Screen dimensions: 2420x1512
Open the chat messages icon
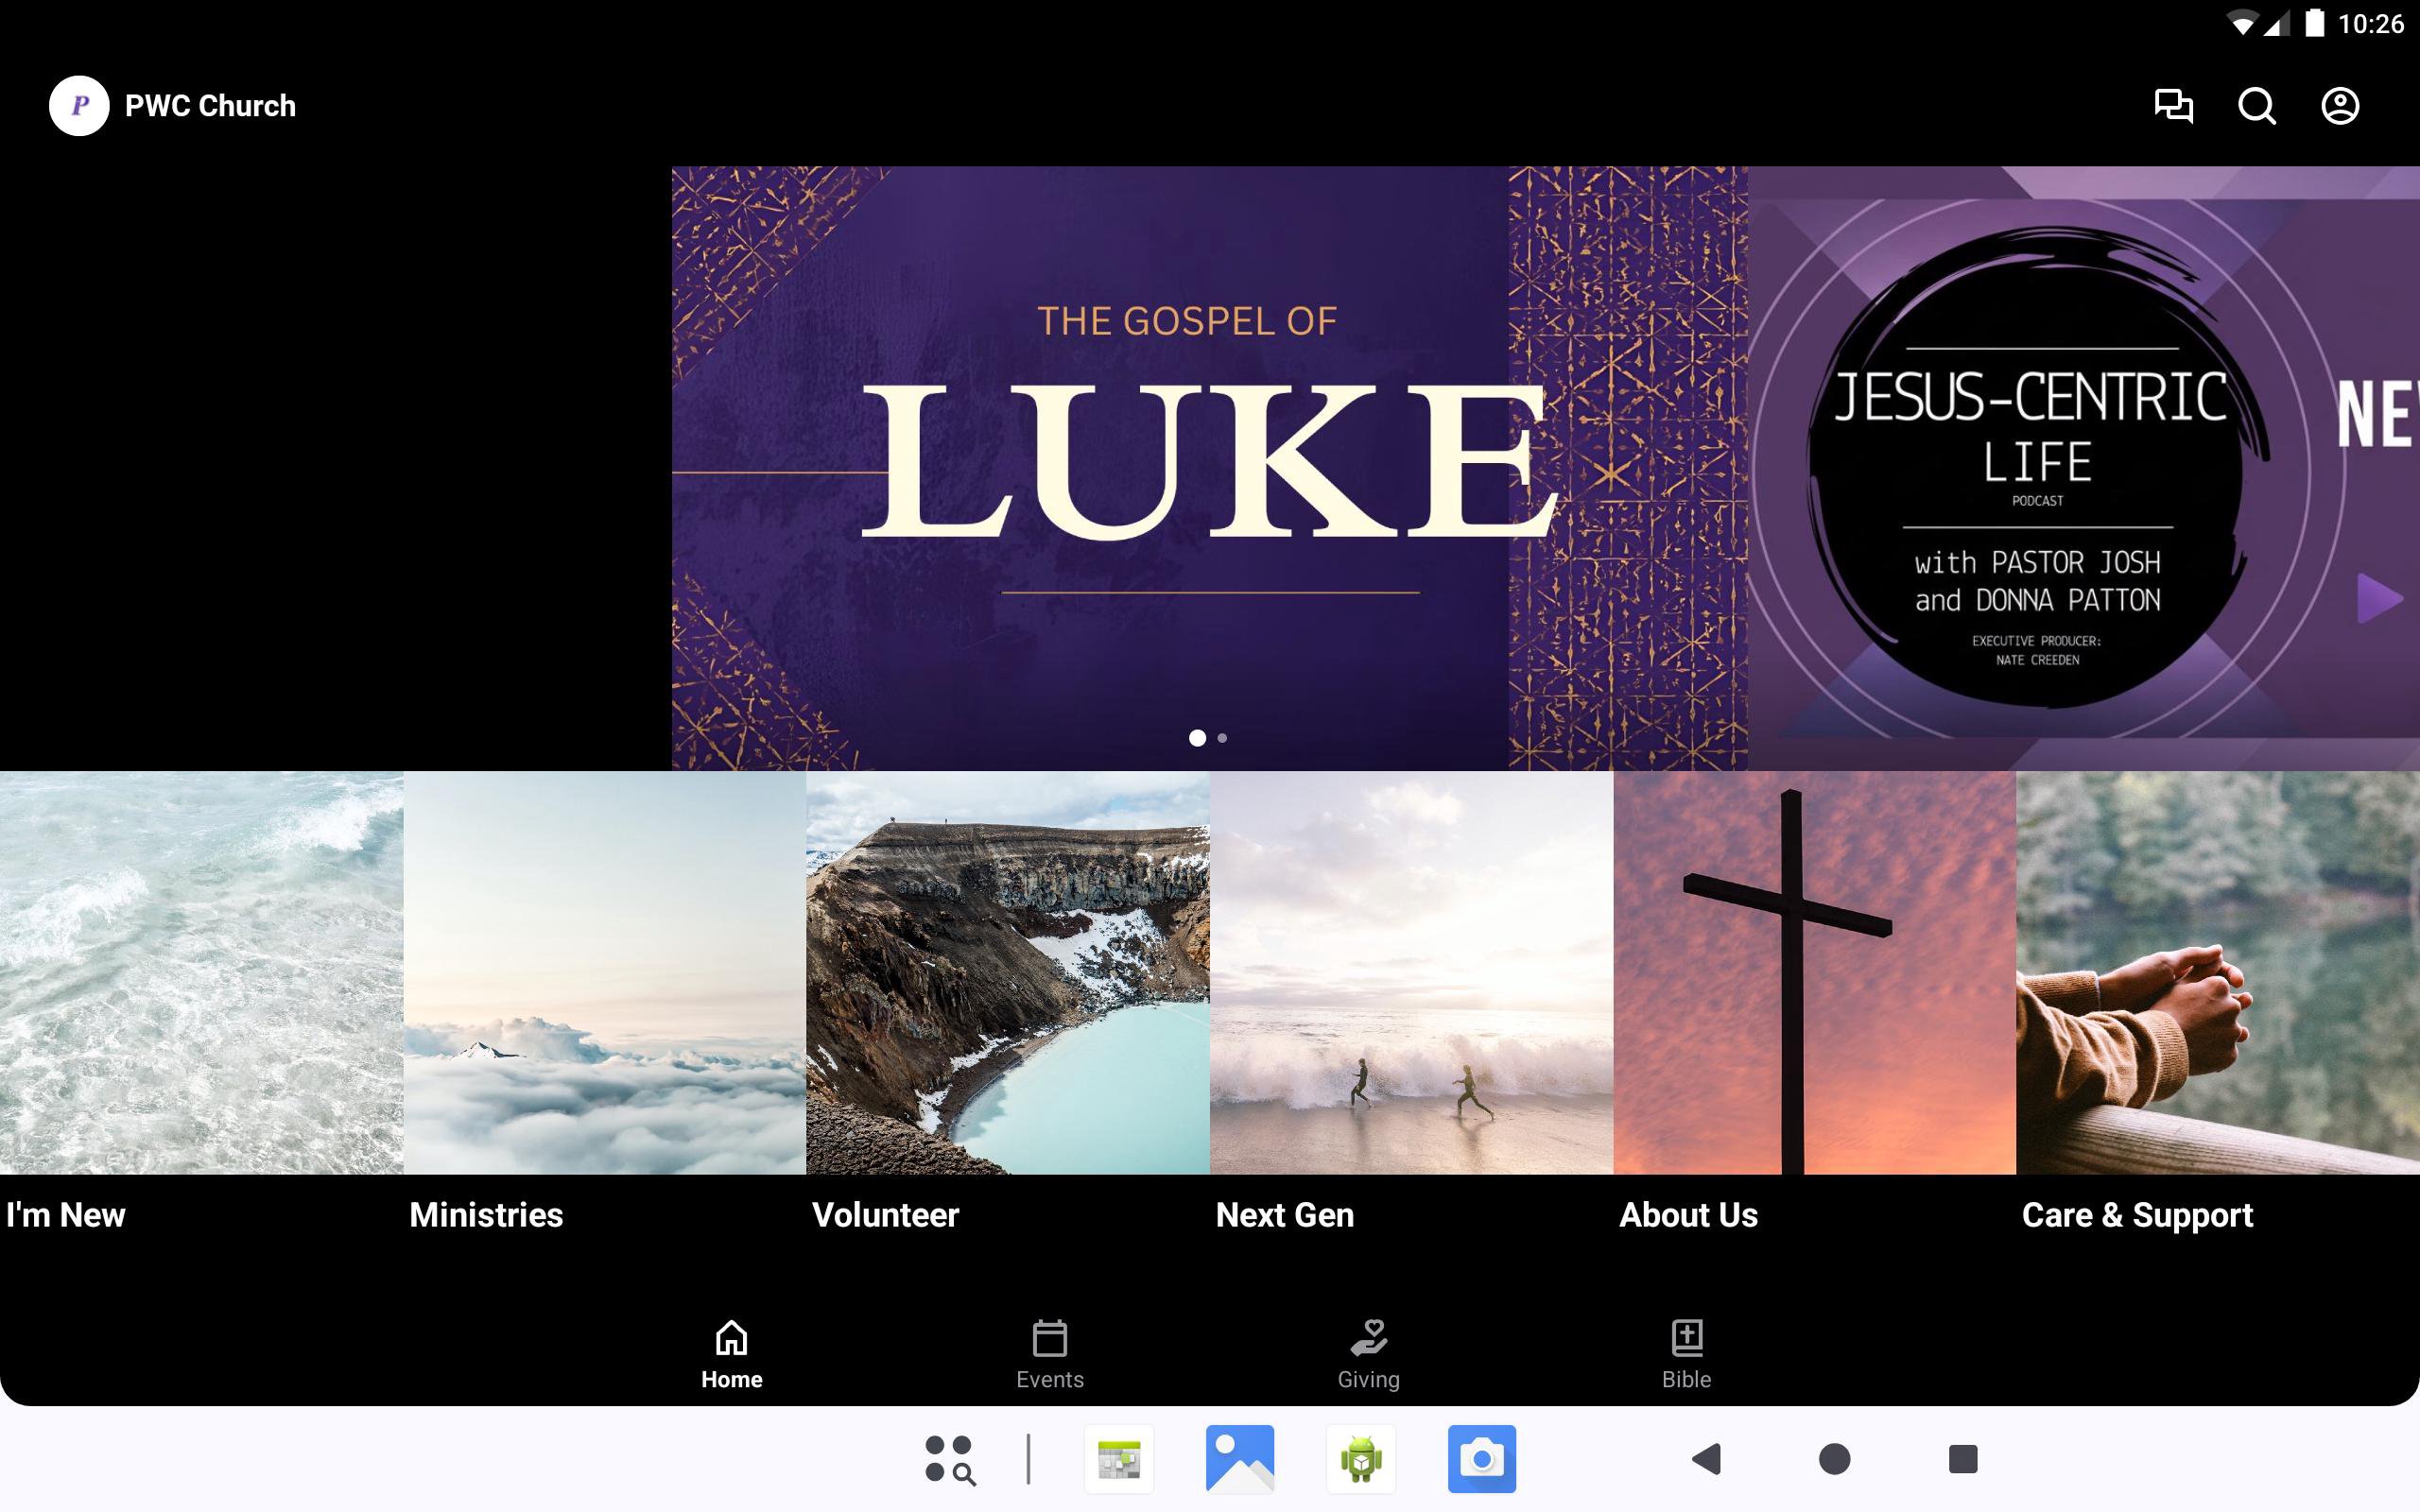pos(2173,106)
